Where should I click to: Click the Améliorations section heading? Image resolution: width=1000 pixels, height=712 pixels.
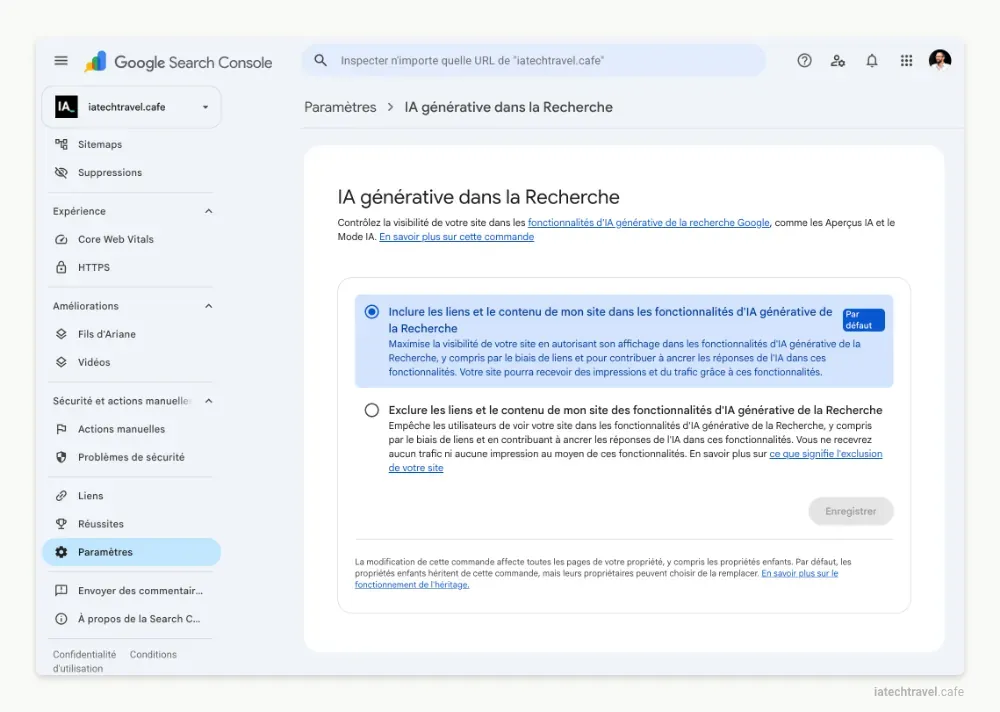tap(85, 306)
